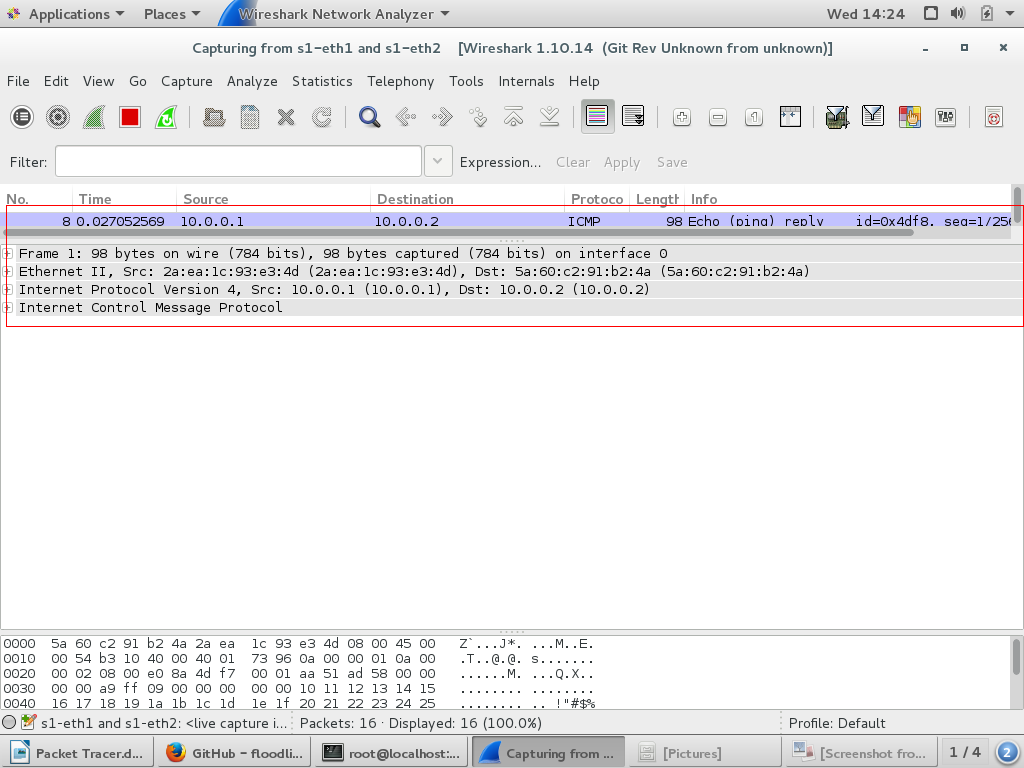Toggle auto scroll in live capture
Viewport: 1024px width, 768px height.
633,117
